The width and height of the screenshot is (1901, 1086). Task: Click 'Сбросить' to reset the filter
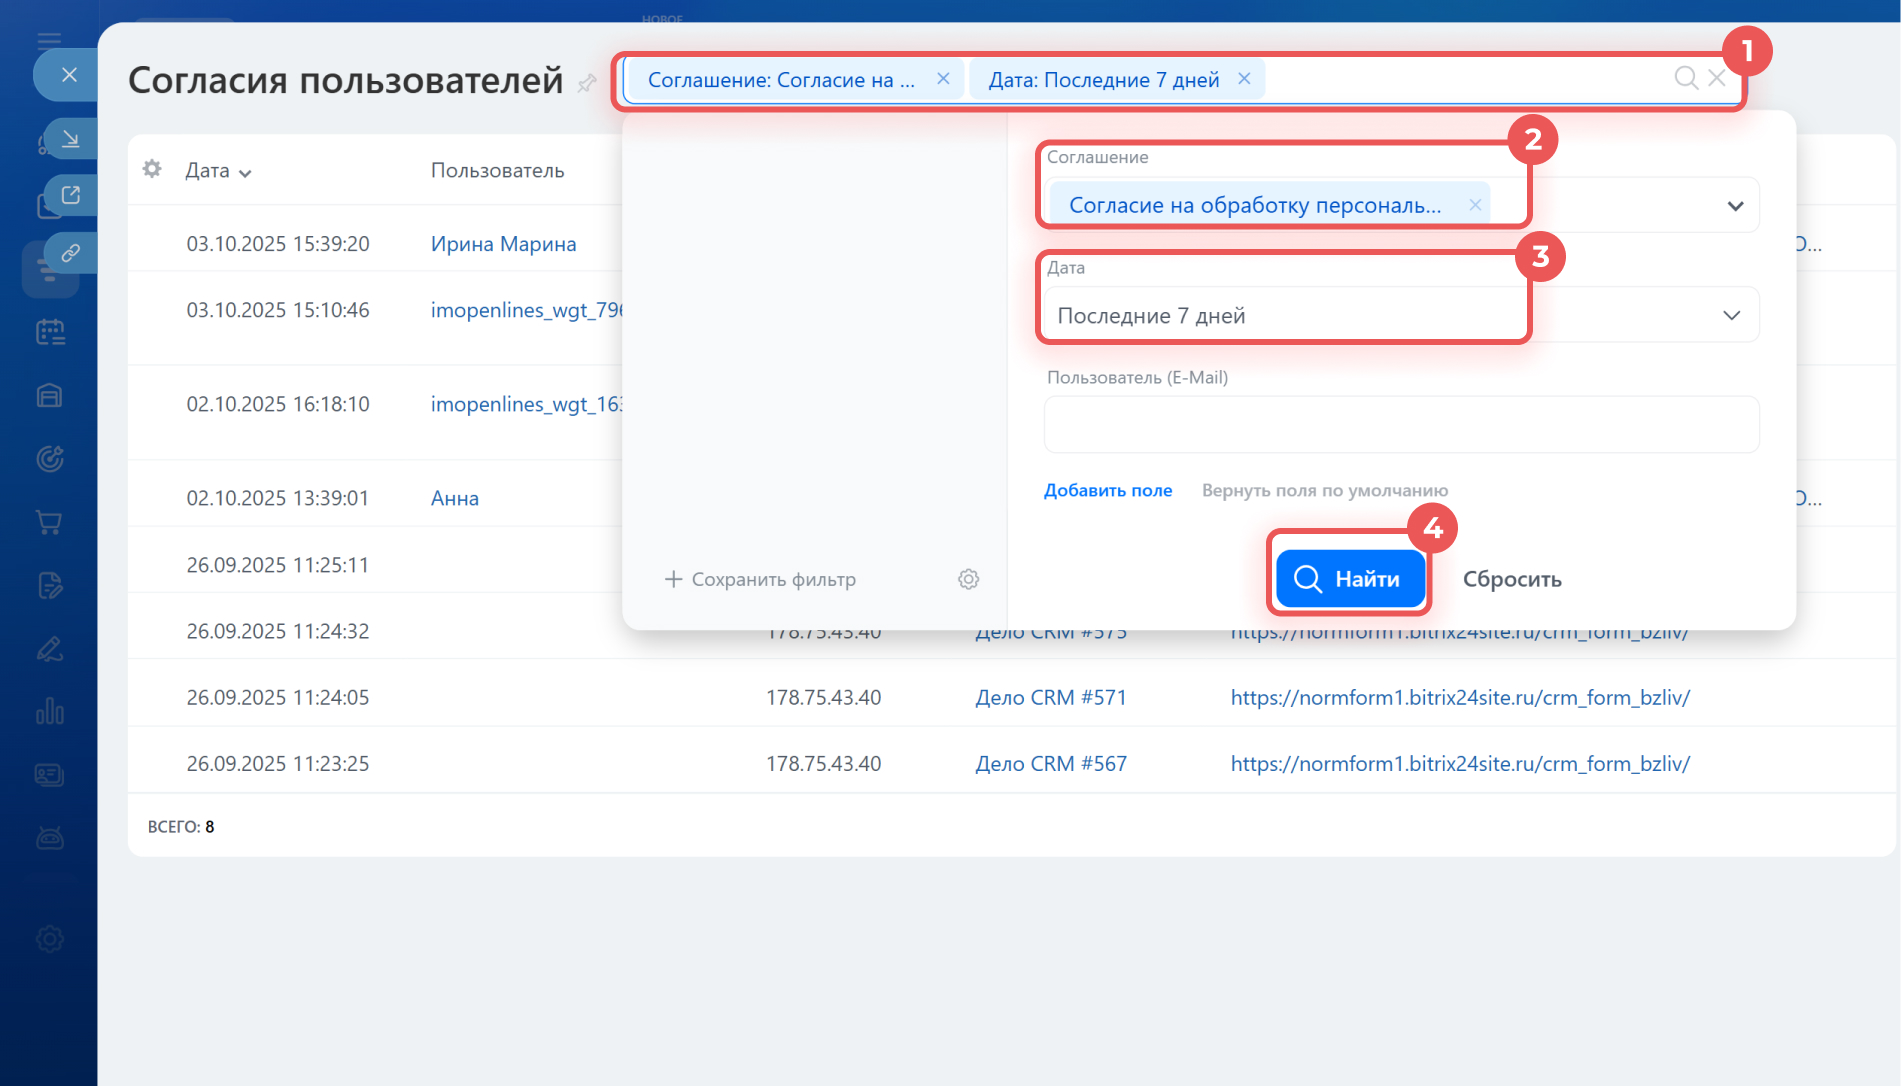point(1511,579)
